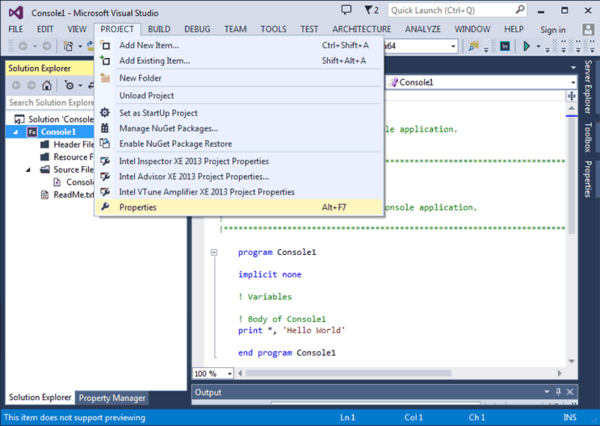Viewport: 600px width, 426px height.
Task: Click the Manage NuGet Packages icon
Action: [x=106, y=128]
